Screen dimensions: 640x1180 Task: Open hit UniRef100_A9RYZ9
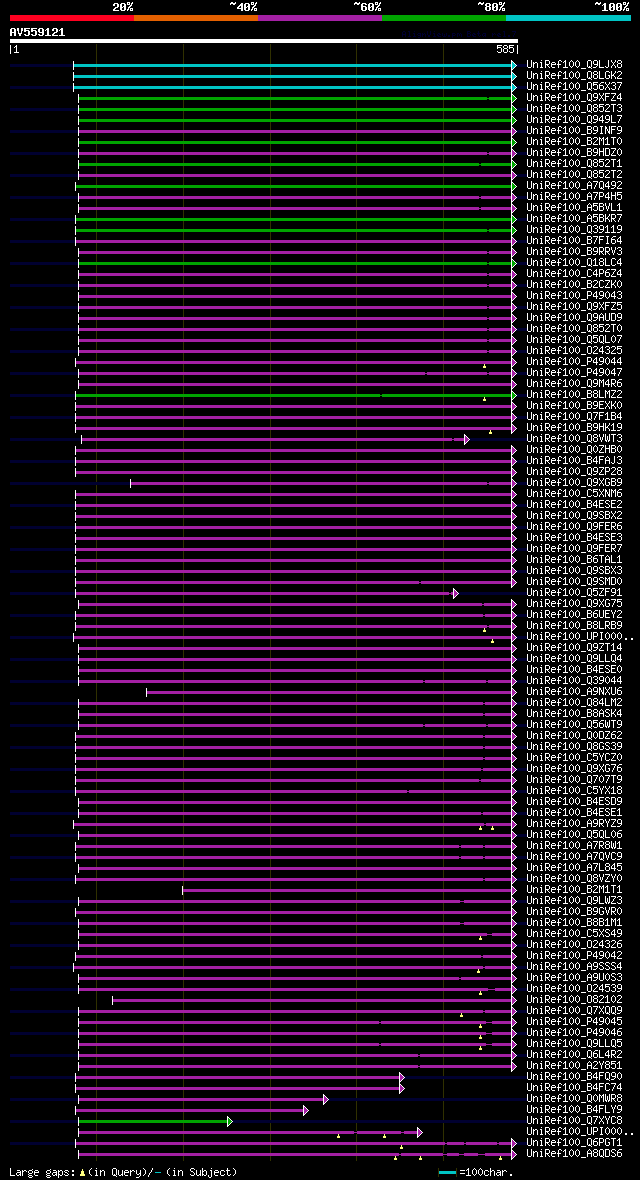click(574, 824)
